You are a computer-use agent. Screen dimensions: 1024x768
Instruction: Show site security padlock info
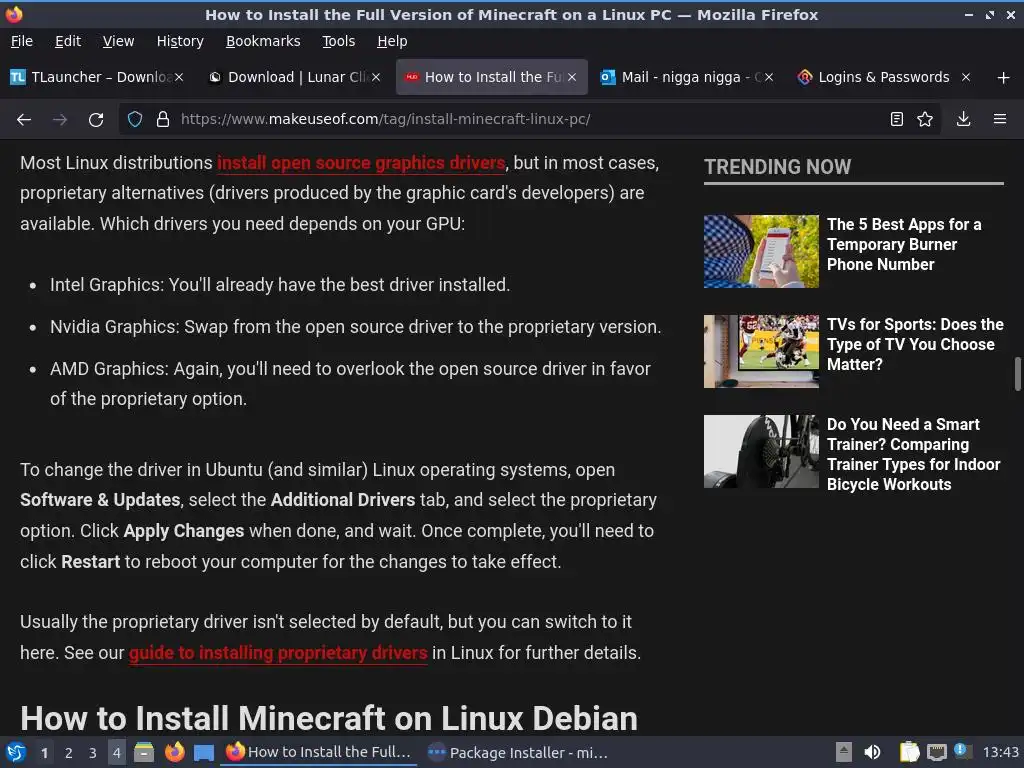(x=163, y=120)
